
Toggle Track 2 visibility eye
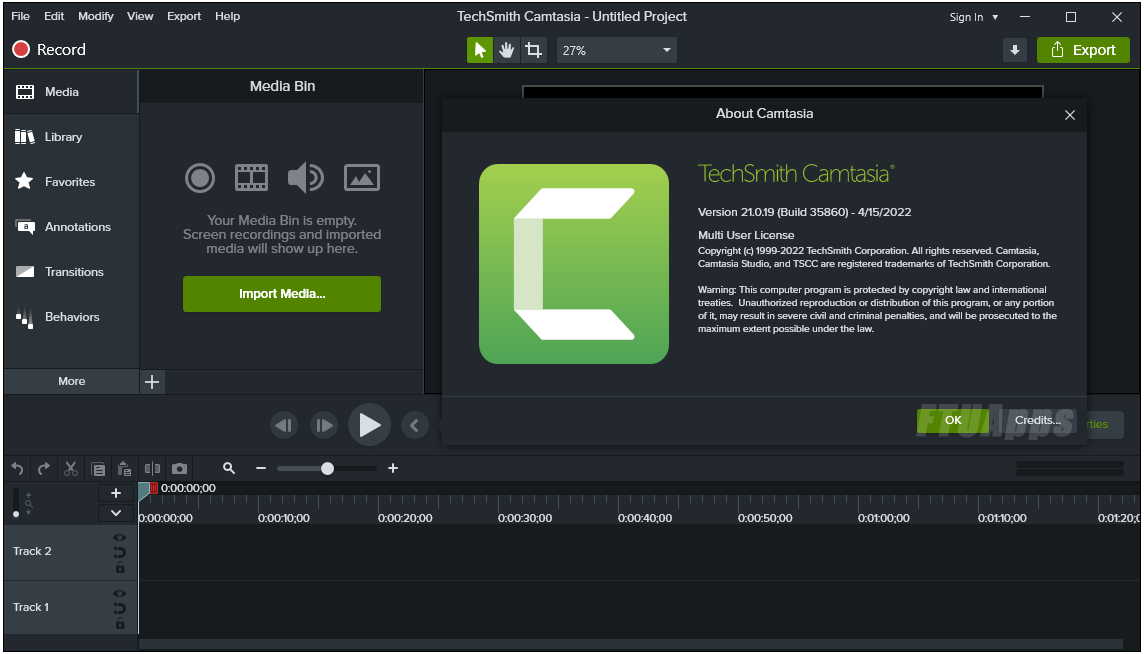tap(120, 538)
